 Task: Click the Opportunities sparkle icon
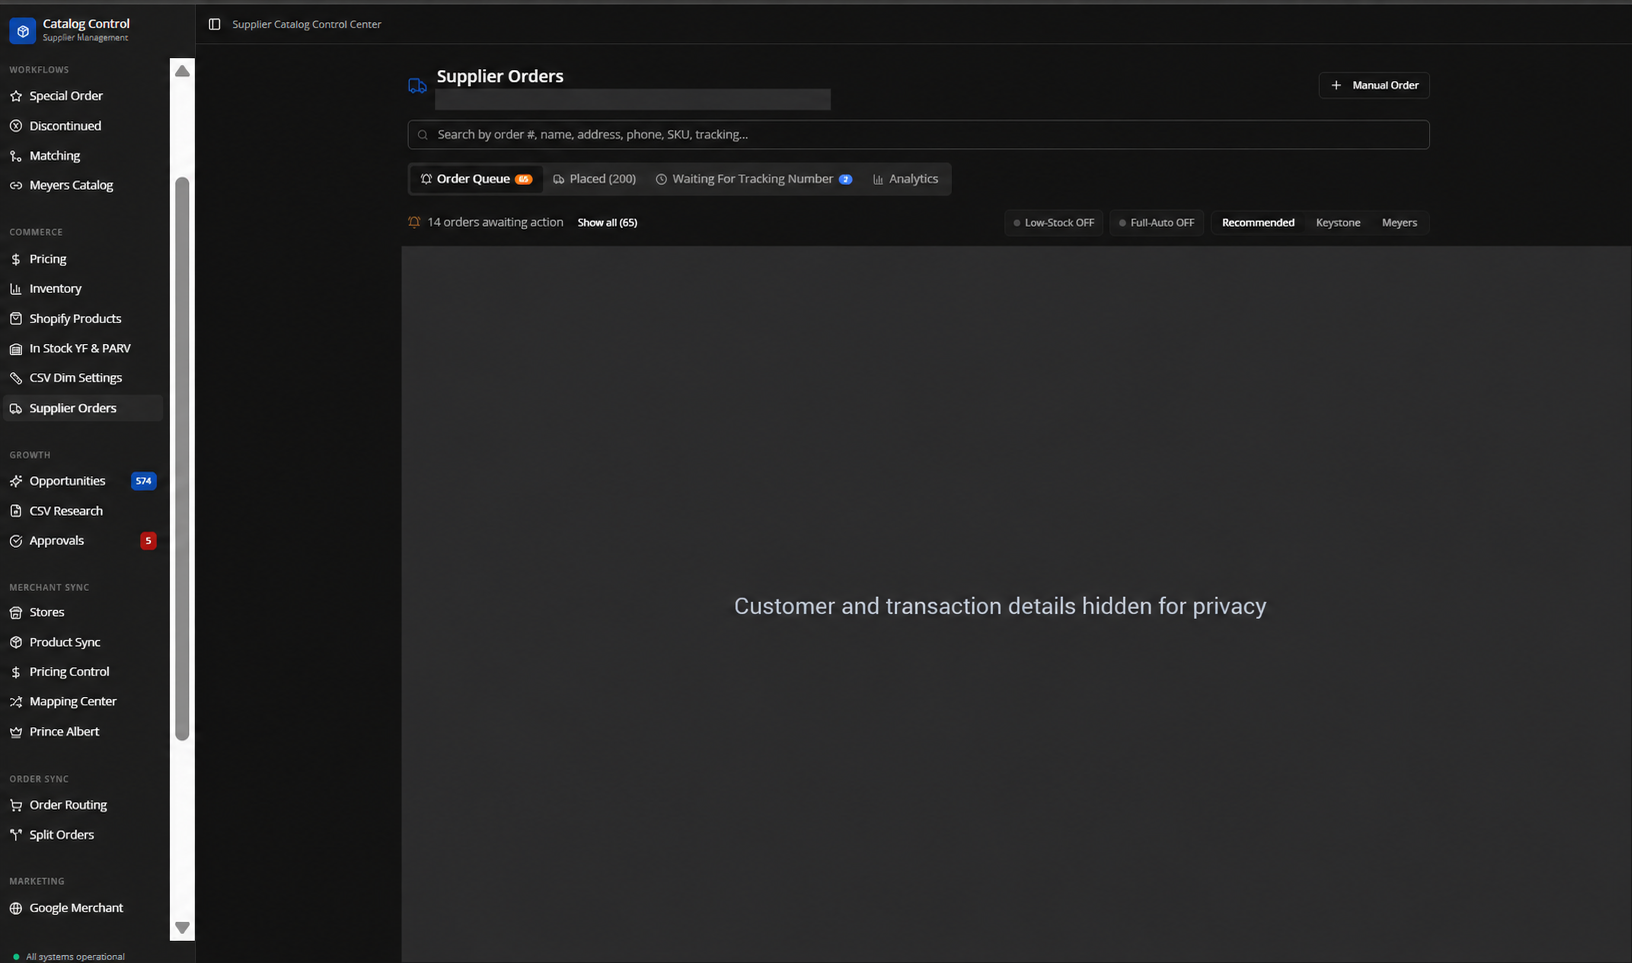pos(16,481)
